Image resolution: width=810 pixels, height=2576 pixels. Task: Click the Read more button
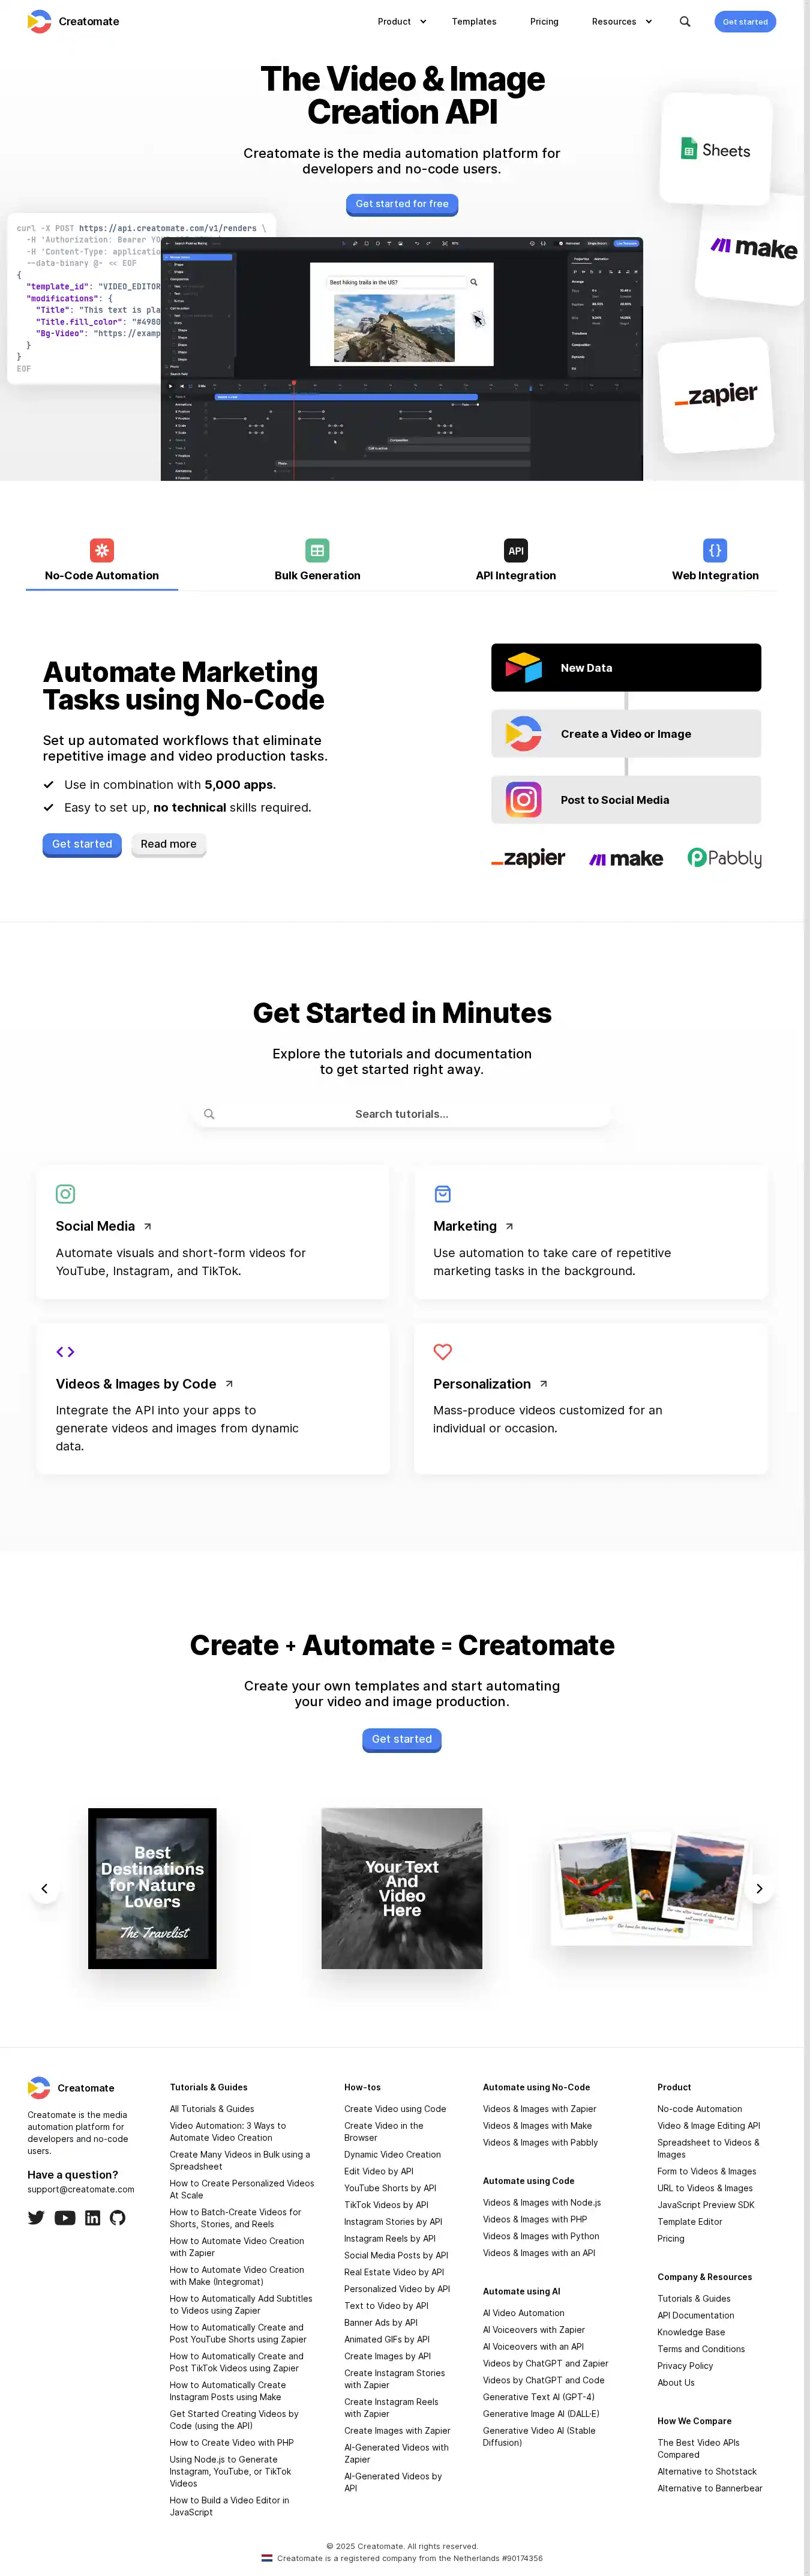coord(168,844)
